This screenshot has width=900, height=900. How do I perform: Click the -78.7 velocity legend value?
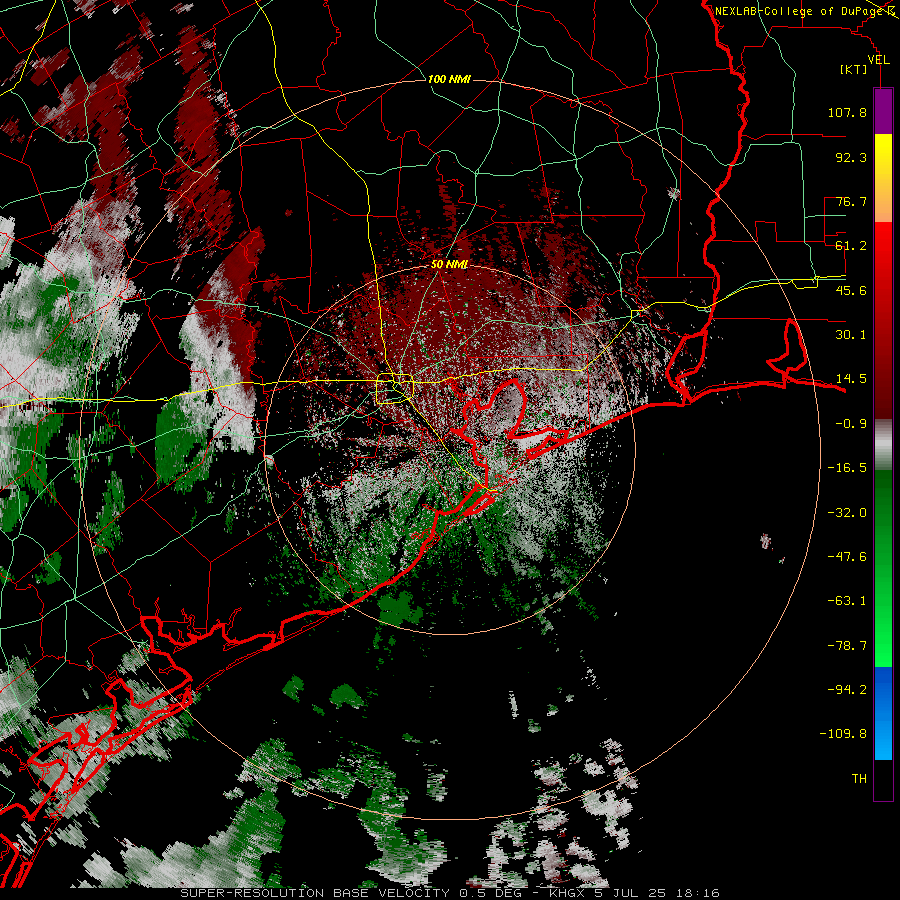[847, 646]
